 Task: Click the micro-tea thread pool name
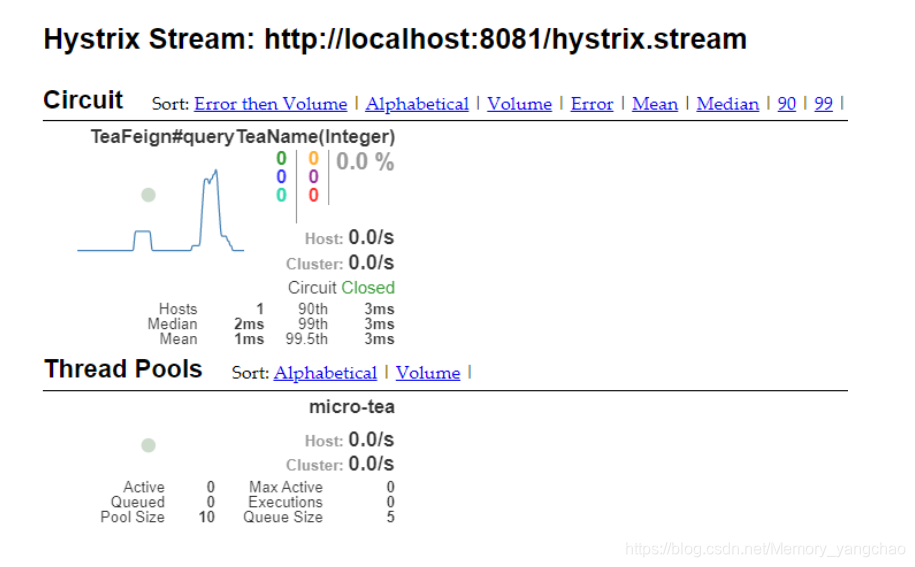[352, 407]
